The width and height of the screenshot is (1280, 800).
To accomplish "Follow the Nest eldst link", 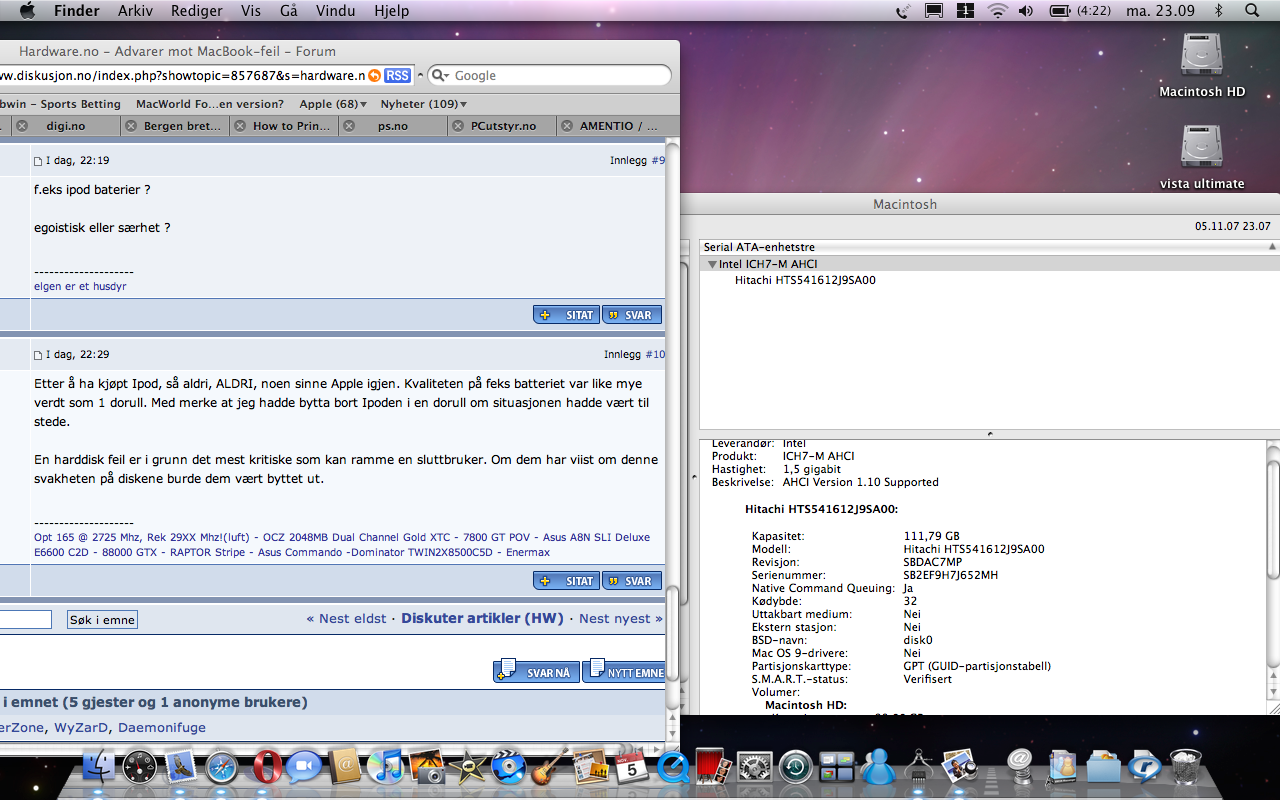I will tap(346, 619).
